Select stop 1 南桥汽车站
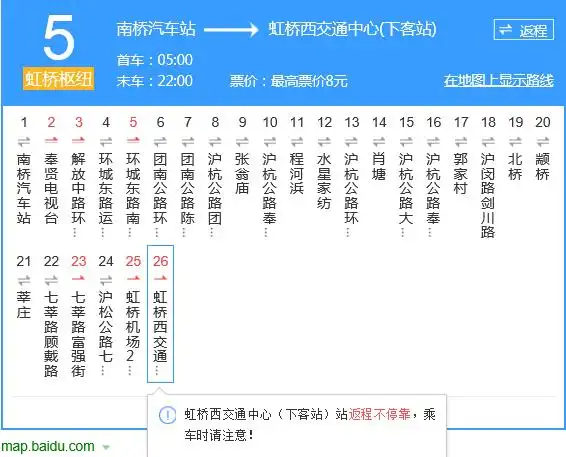 24,188
